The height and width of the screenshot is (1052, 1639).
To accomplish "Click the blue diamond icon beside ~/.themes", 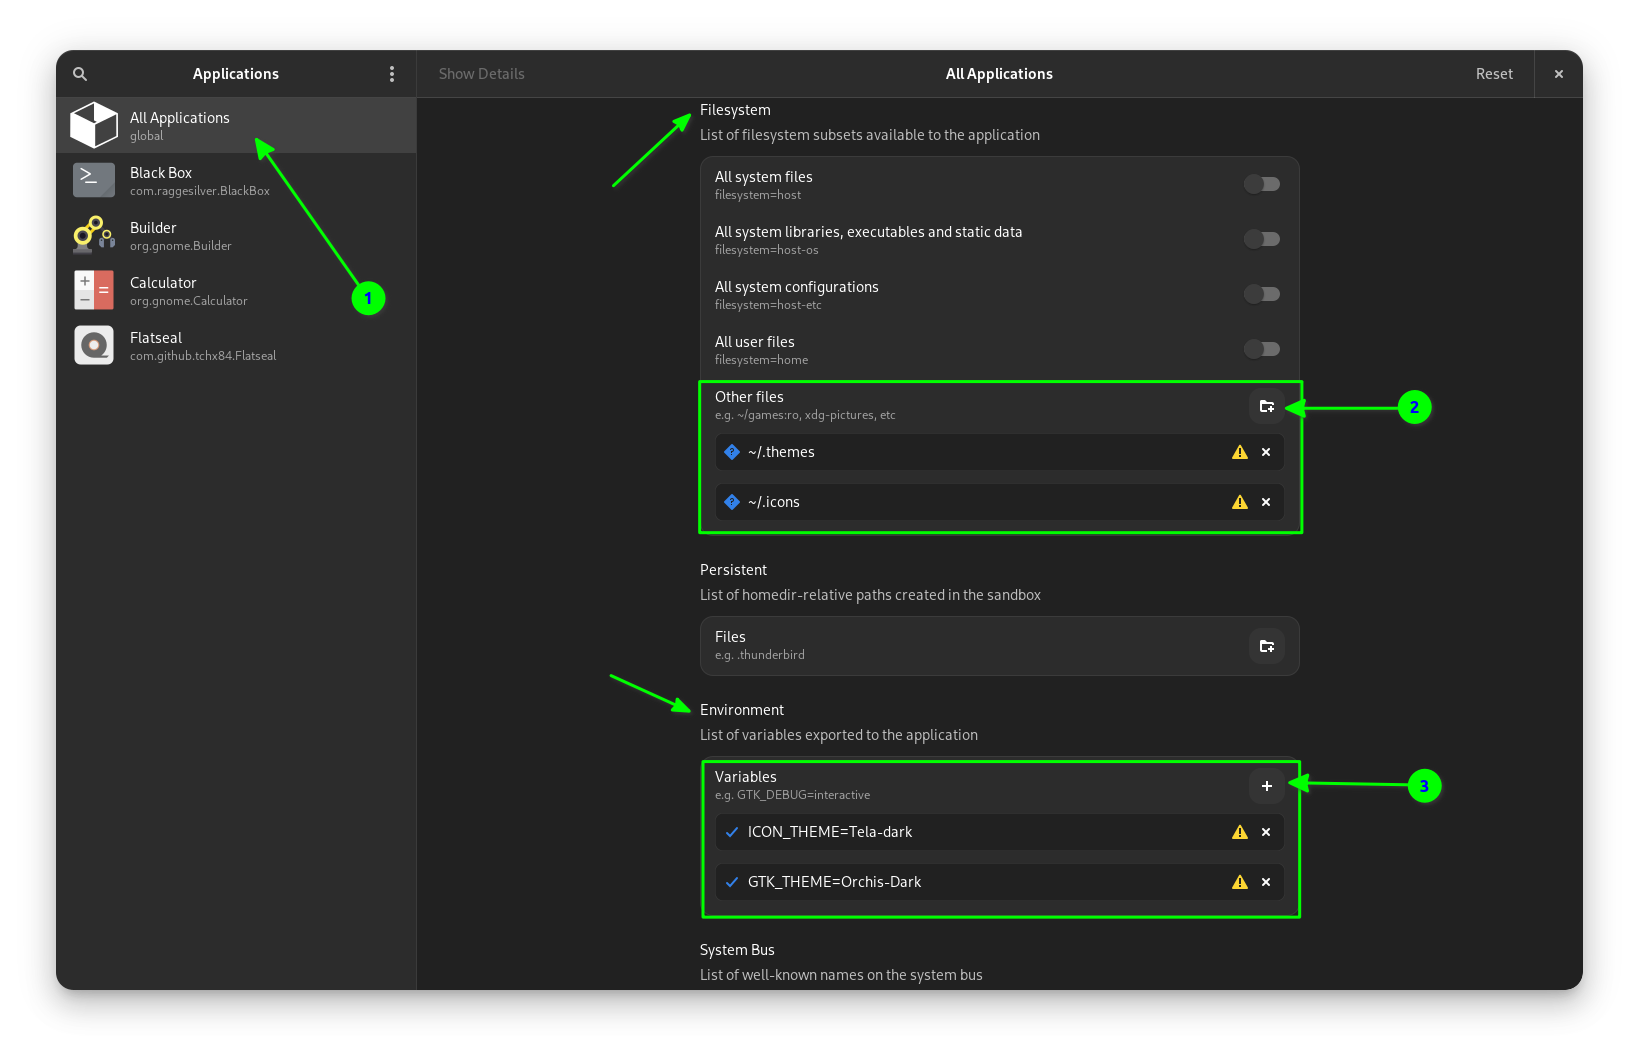I will point(732,452).
